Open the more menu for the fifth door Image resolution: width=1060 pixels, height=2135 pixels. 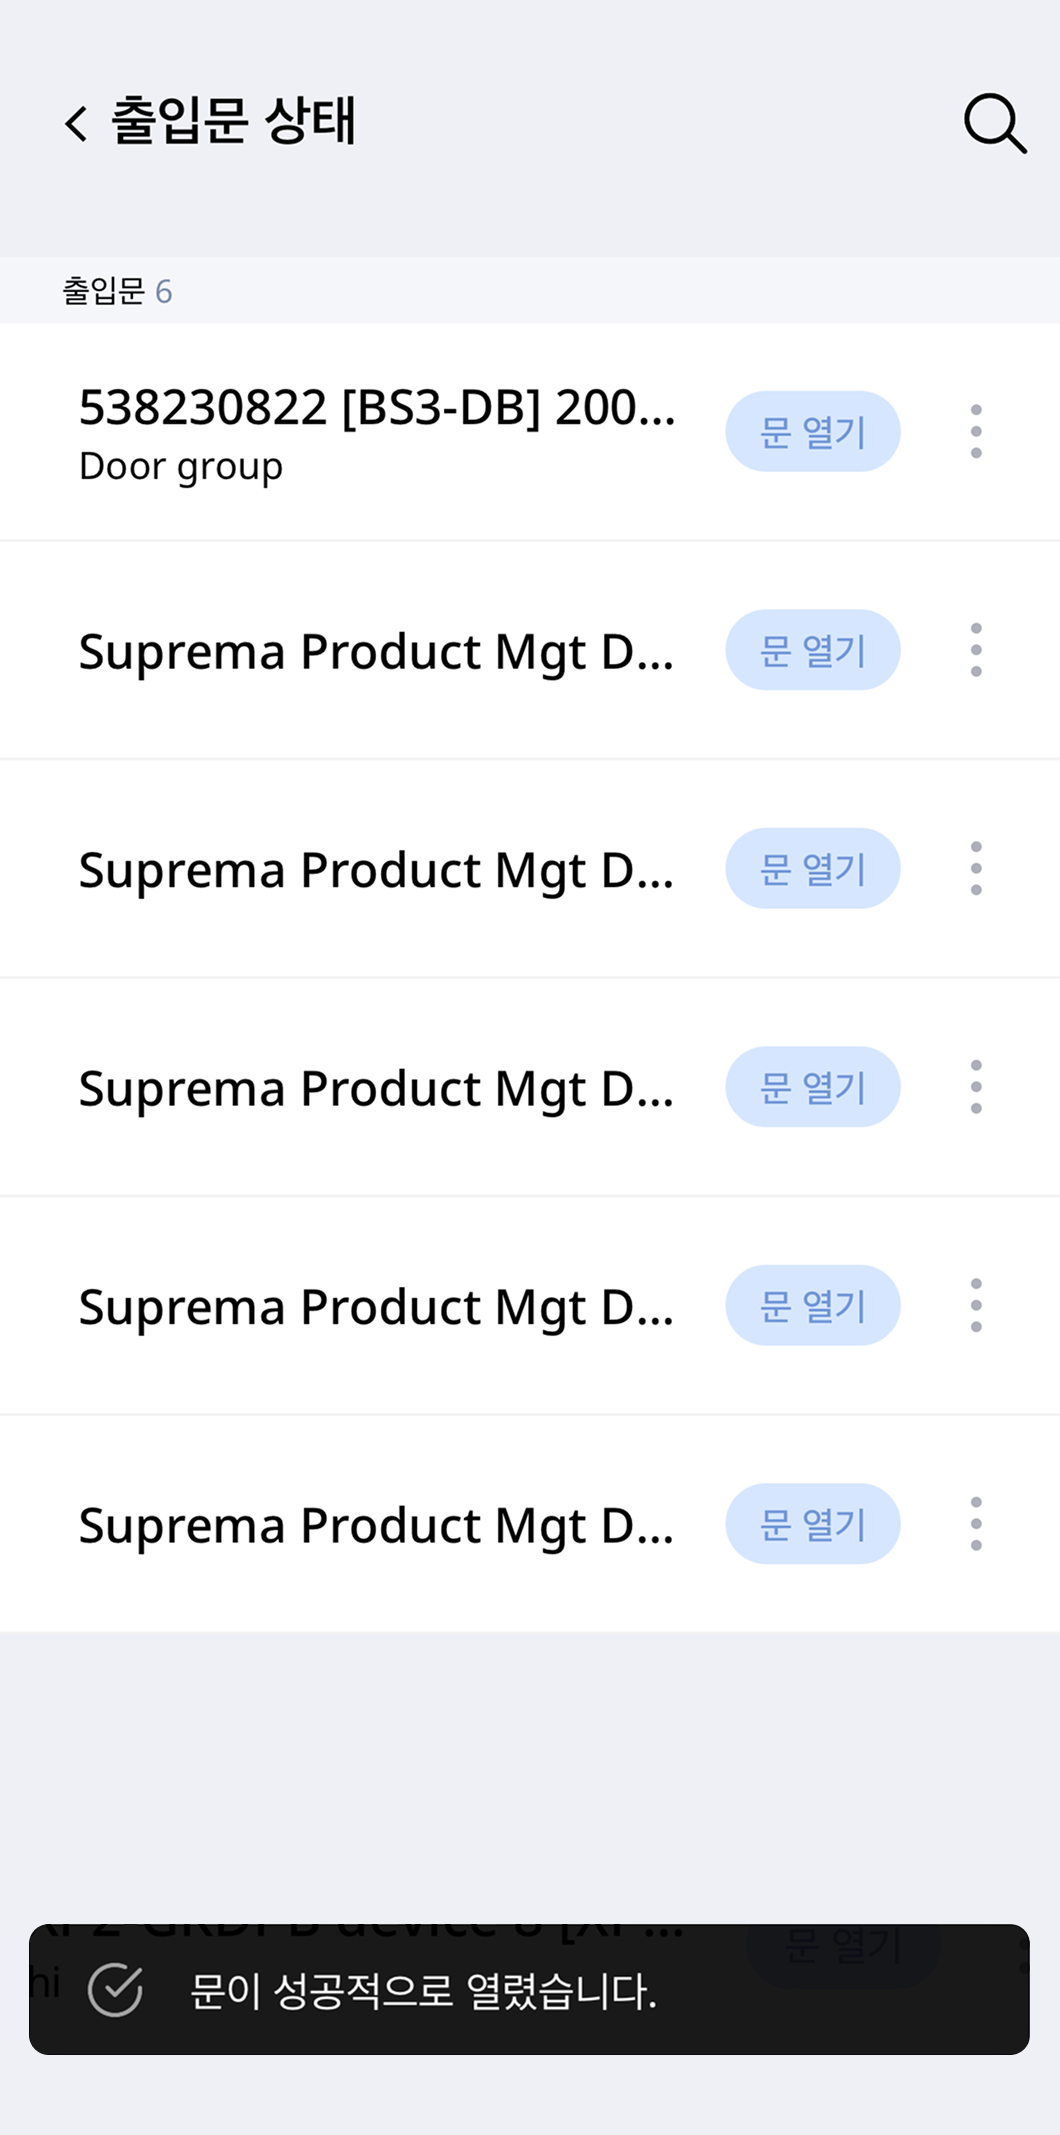pos(976,1305)
